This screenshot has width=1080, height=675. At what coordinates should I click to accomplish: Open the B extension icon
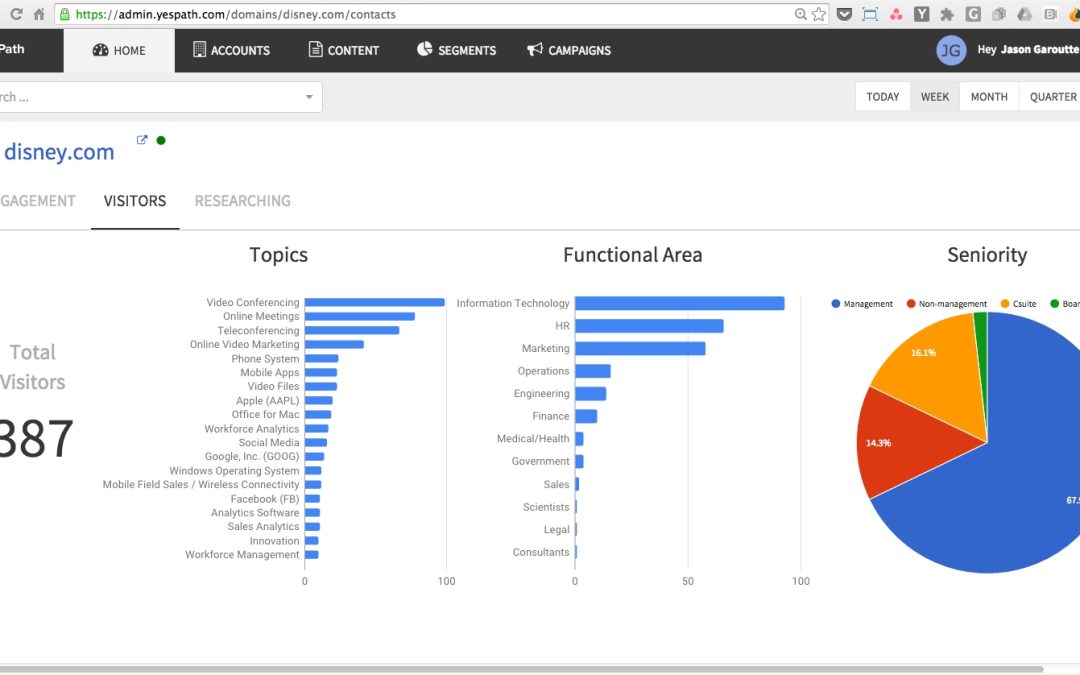(x=1050, y=14)
